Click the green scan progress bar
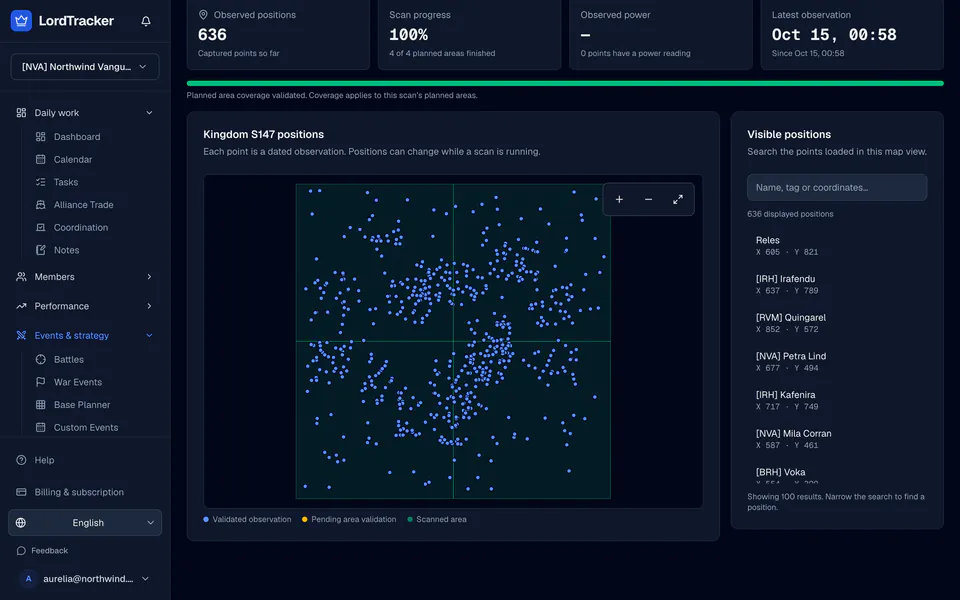This screenshot has width=960, height=600. pyautogui.click(x=565, y=83)
